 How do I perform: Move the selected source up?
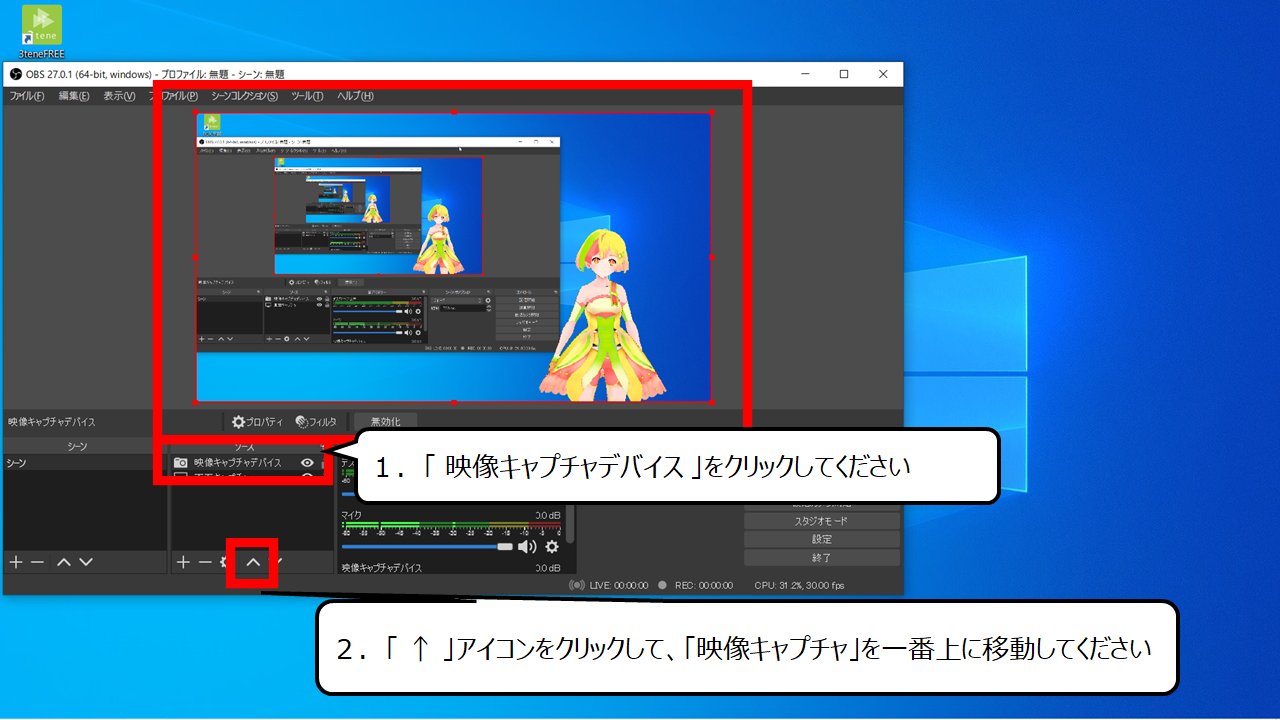tap(253, 563)
